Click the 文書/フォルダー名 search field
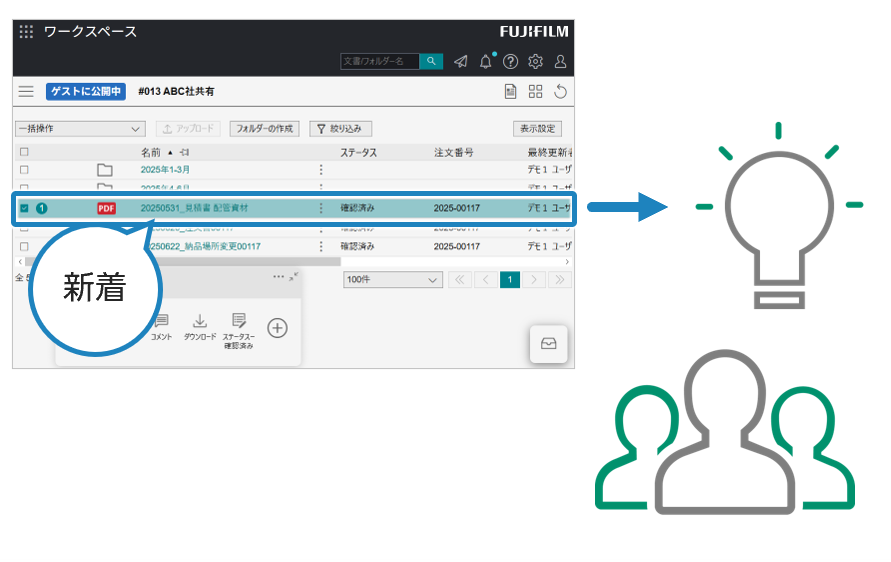Screen dimensions: 891x562 tap(379, 61)
